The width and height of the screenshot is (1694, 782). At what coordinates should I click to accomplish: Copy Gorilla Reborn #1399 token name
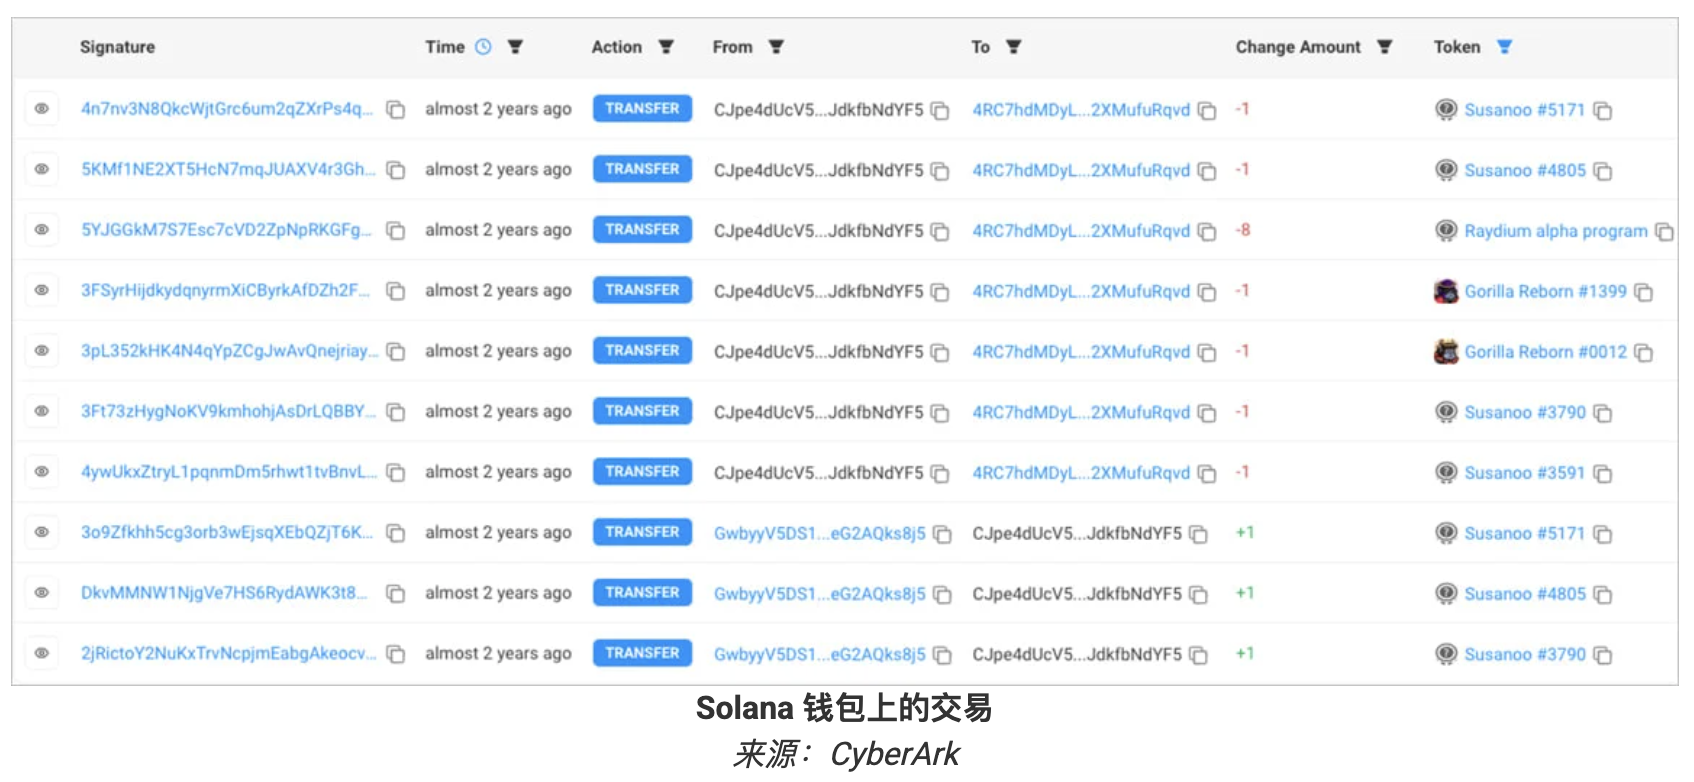tap(1644, 293)
